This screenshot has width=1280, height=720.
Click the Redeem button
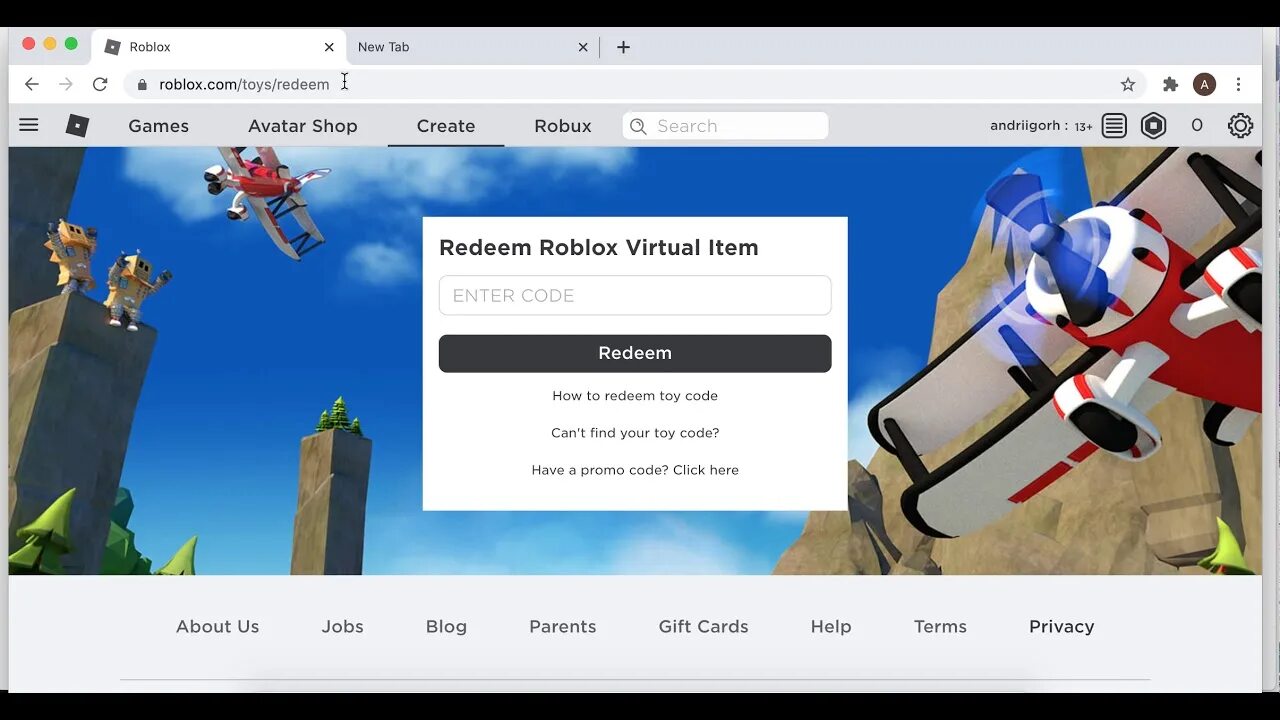(x=635, y=353)
